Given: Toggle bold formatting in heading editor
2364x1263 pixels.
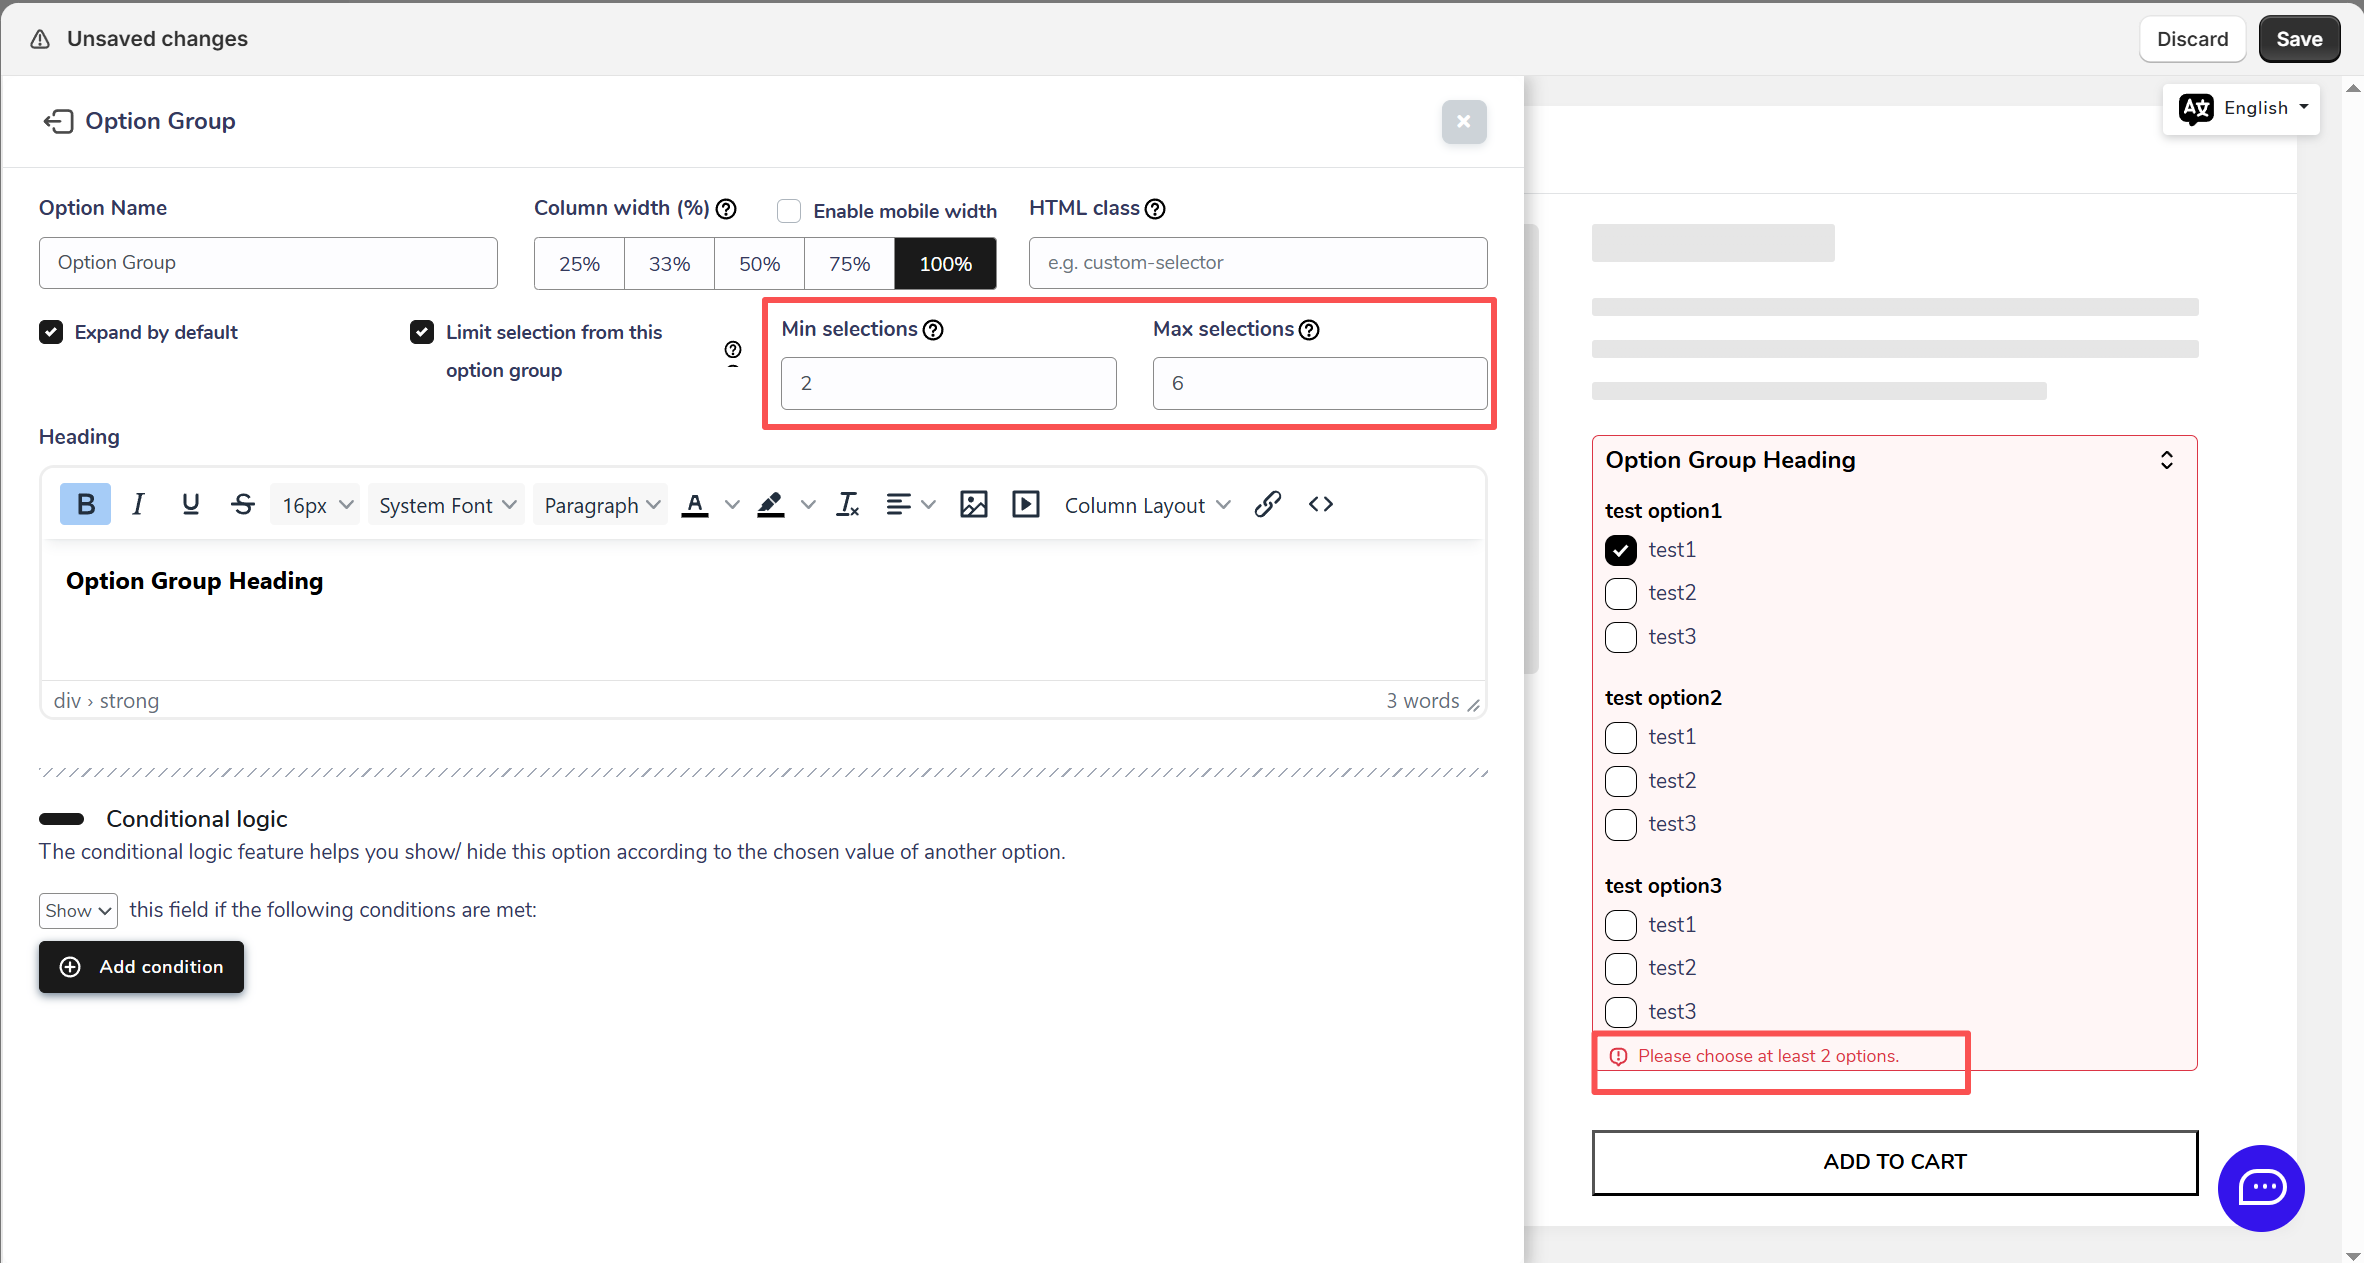Looking at the screenshot, I should (x=86, y=505).
